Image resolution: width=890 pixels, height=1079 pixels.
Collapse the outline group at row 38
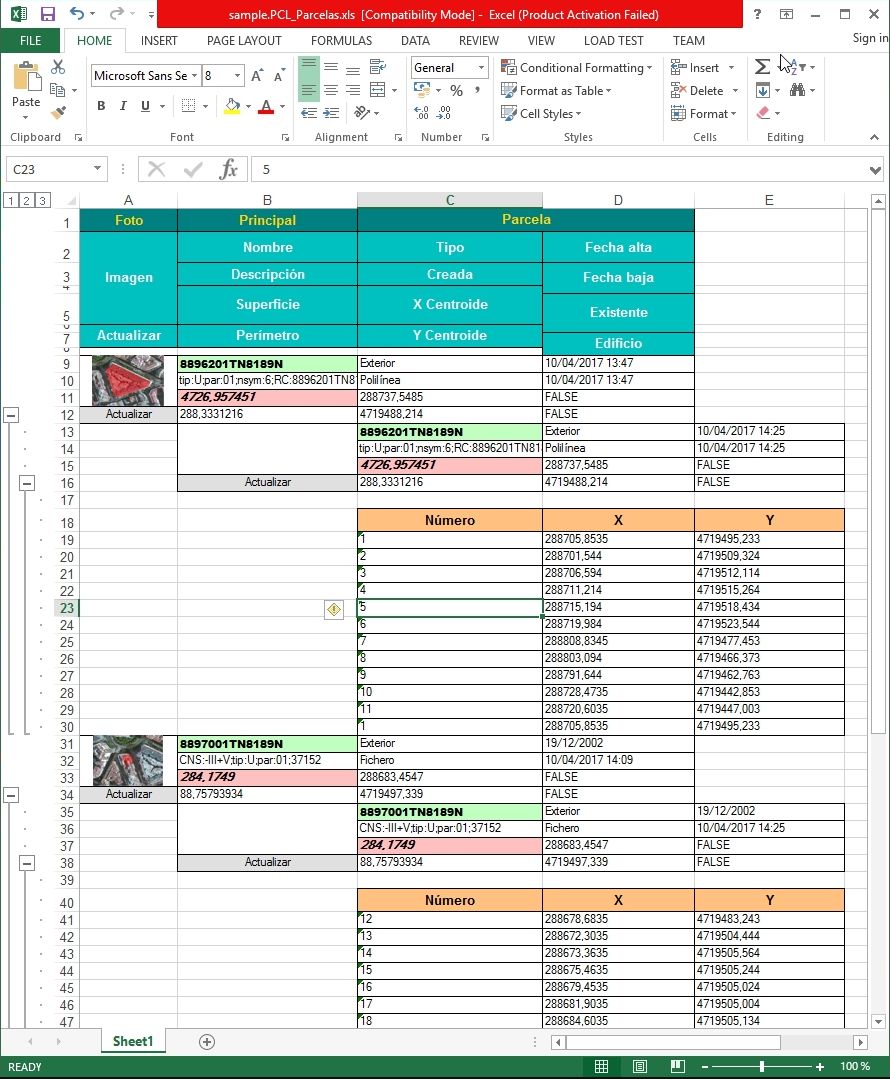(26, 863)
